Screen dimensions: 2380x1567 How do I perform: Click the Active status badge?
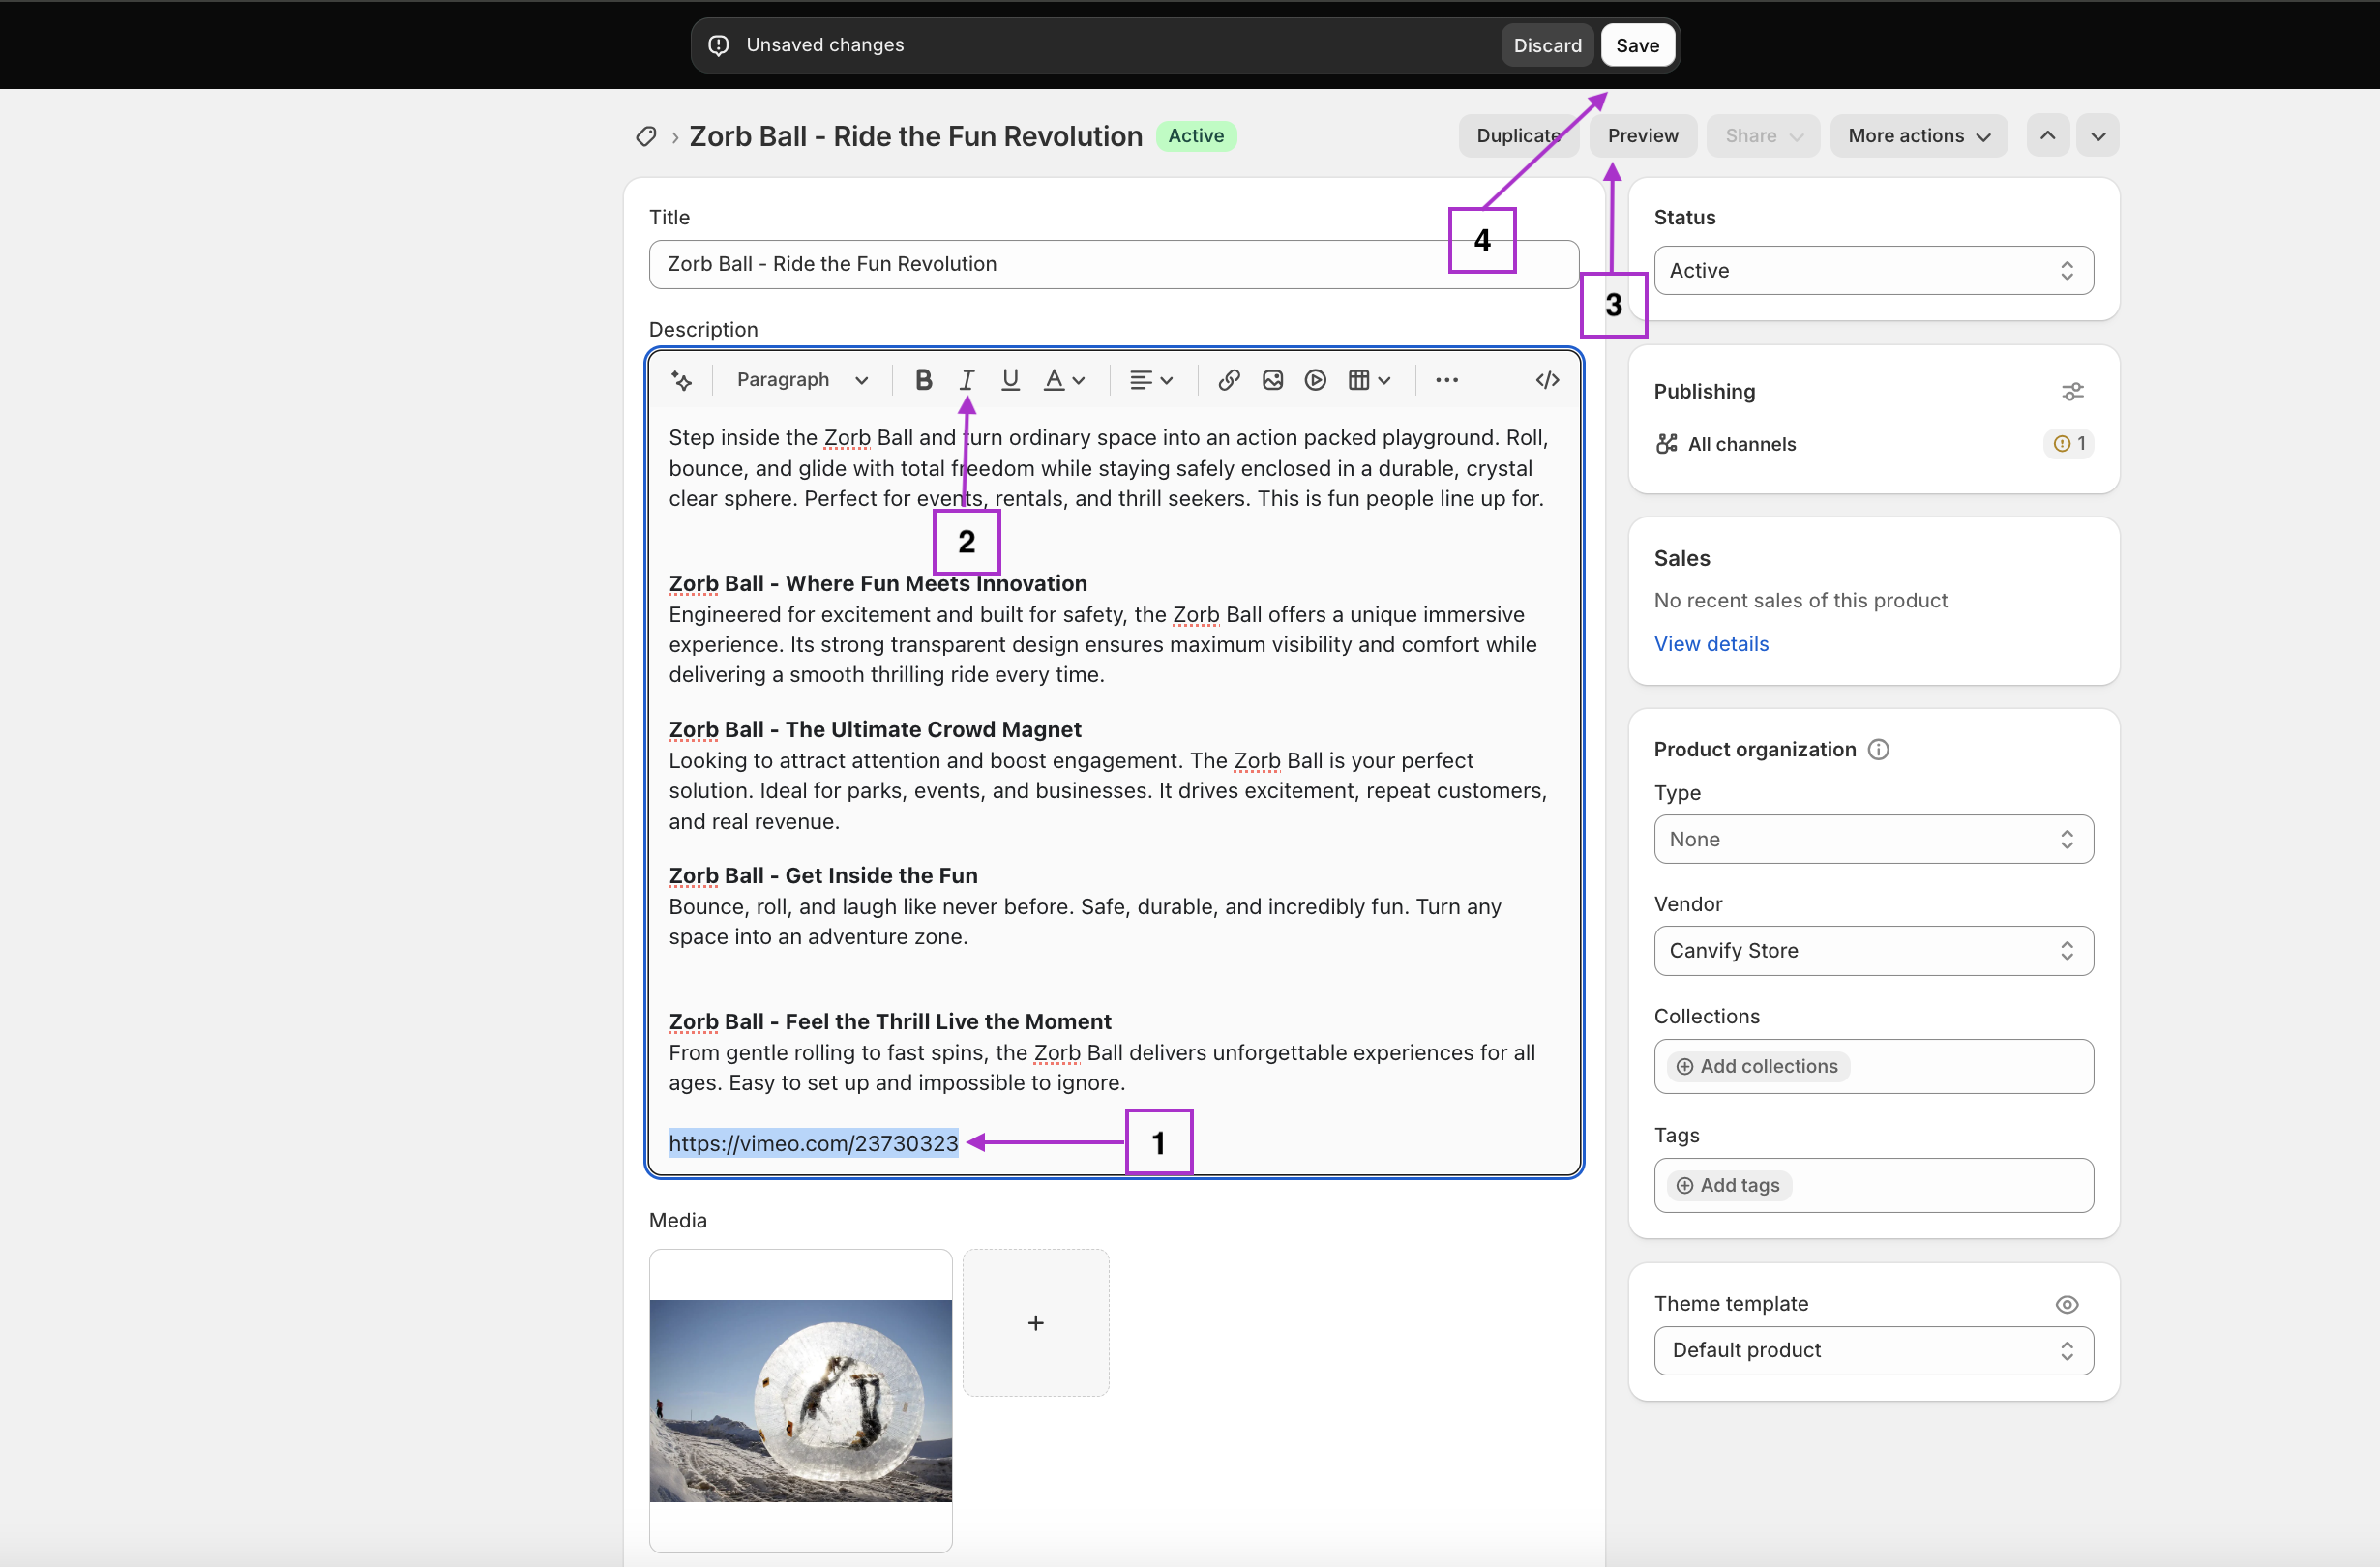(1195, 136)
